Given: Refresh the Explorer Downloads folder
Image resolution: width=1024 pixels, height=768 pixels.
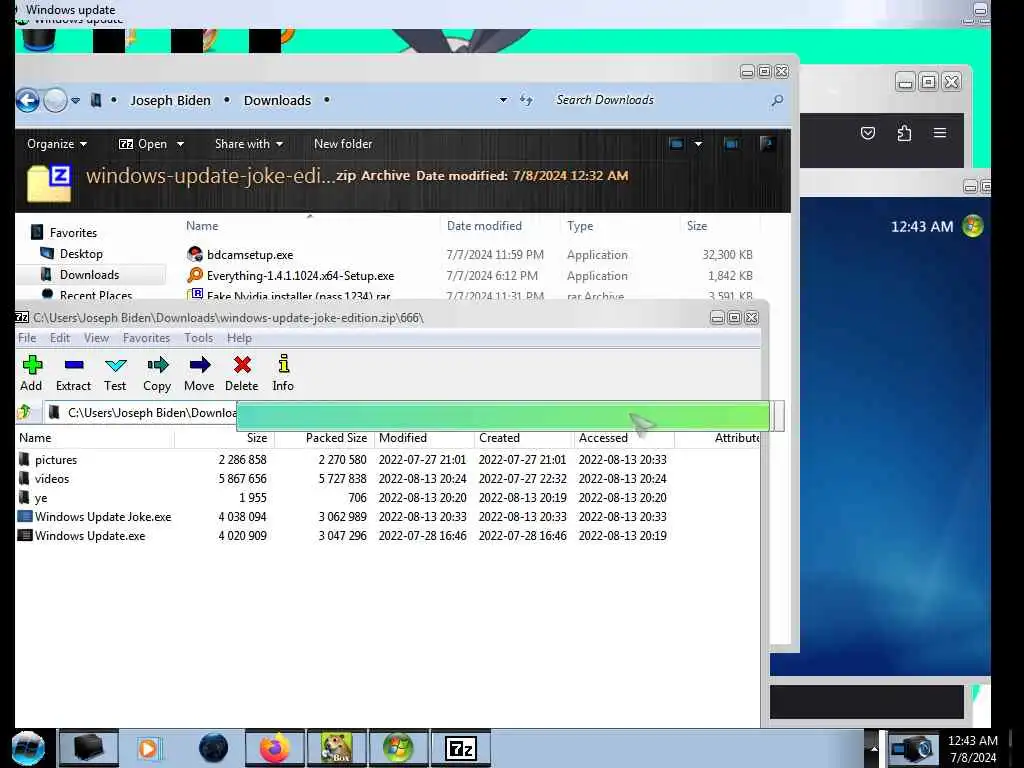Looking at the screenshot, I should coord(526,101).
